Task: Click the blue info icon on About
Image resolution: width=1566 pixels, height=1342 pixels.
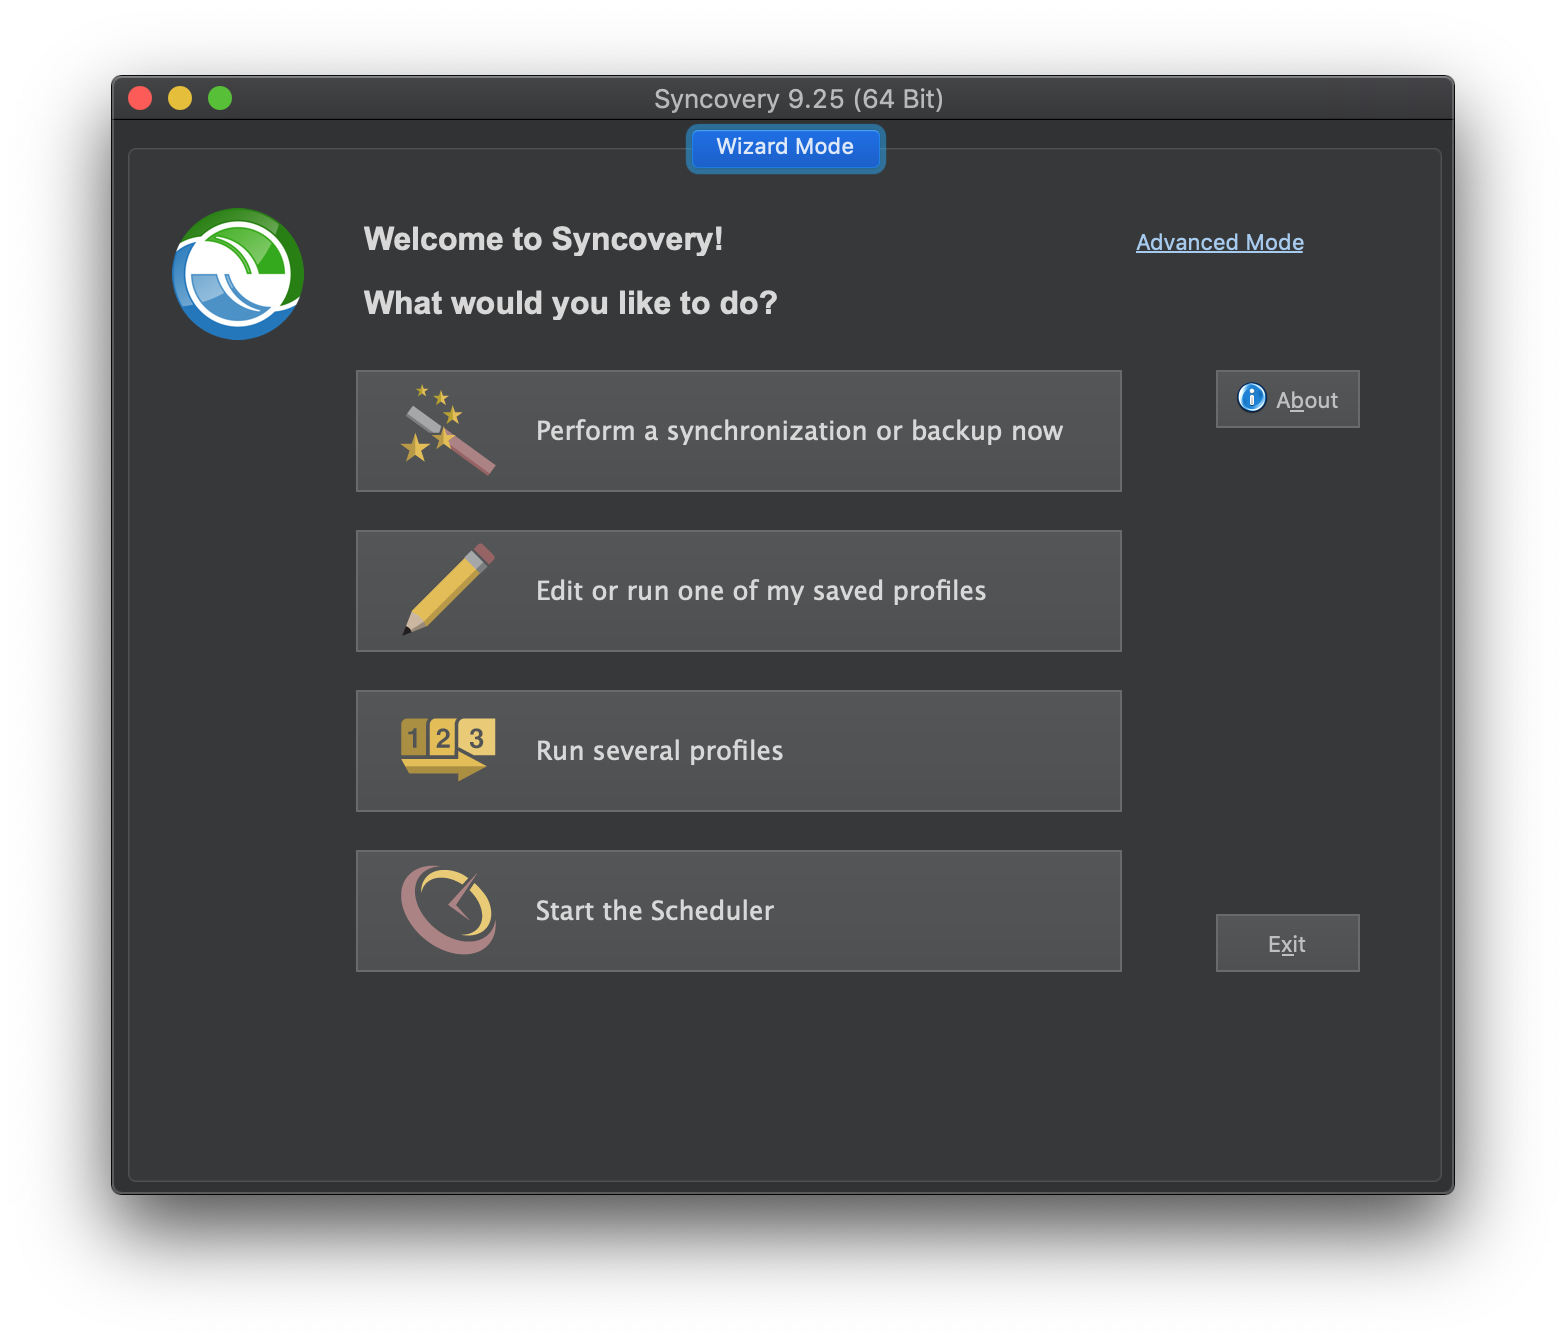Action: pos(1251,398)
